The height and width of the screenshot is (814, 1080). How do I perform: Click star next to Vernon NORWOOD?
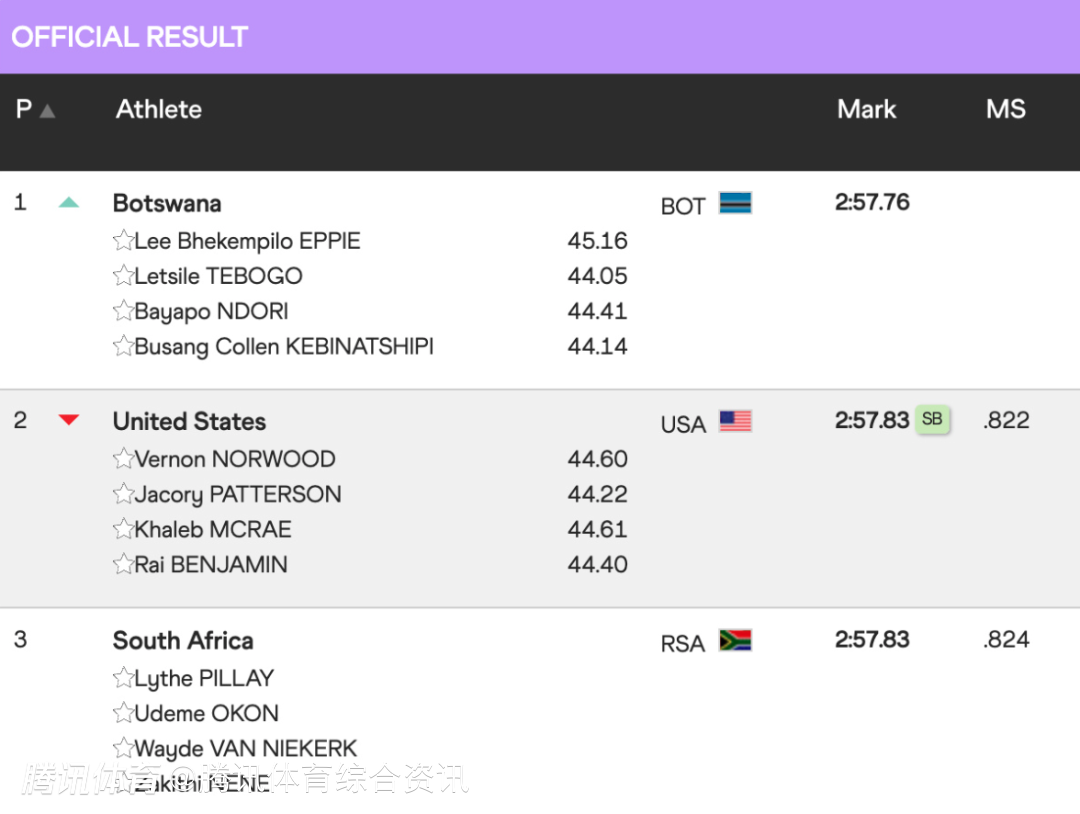[x=123, y=459]
